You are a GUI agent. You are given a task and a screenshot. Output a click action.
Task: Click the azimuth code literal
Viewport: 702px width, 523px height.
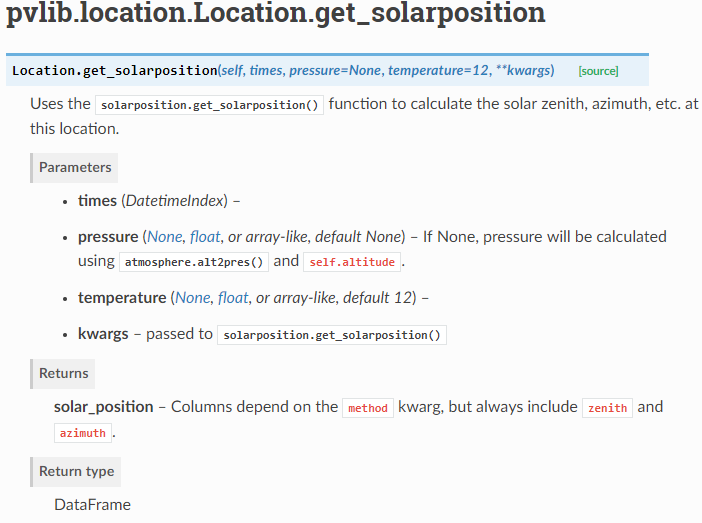coord(83,434)
